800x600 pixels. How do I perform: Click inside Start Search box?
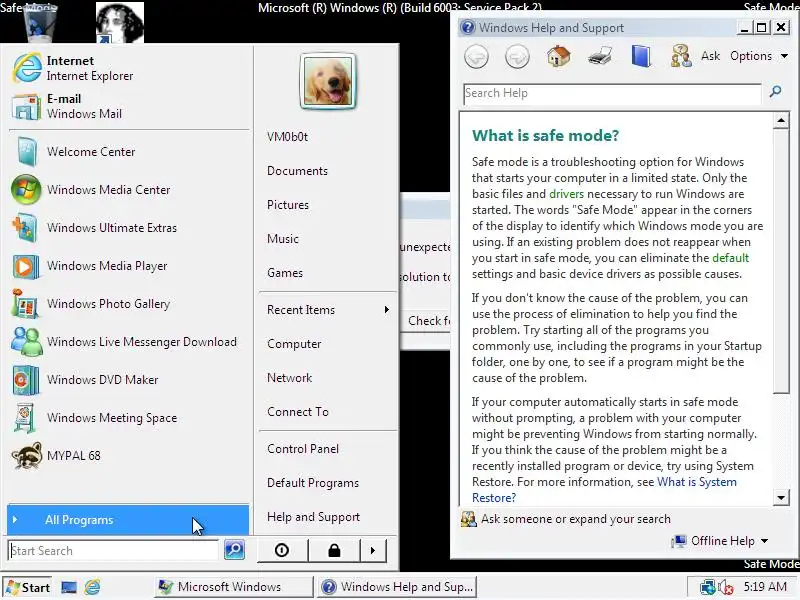pyautogui.click(x=114, y=551)
